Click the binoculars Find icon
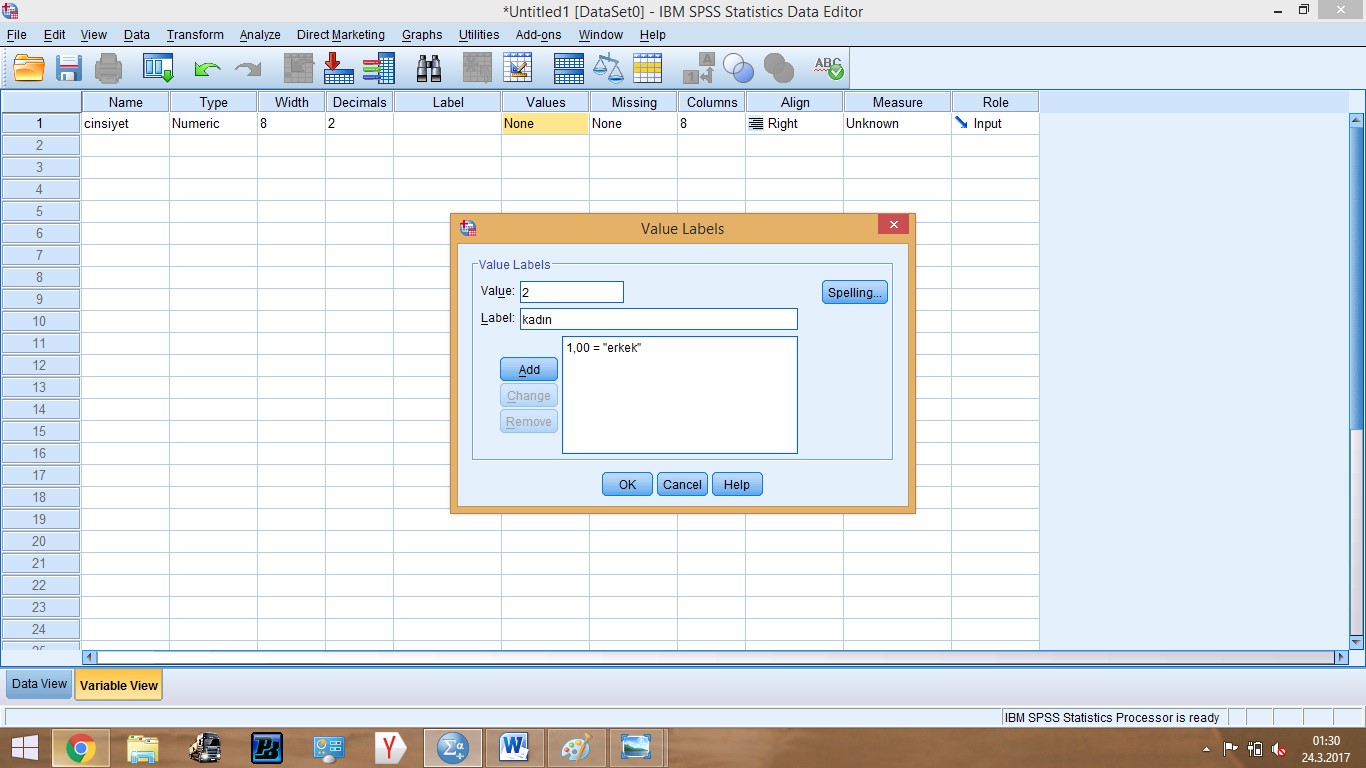 tap(429, 68)
